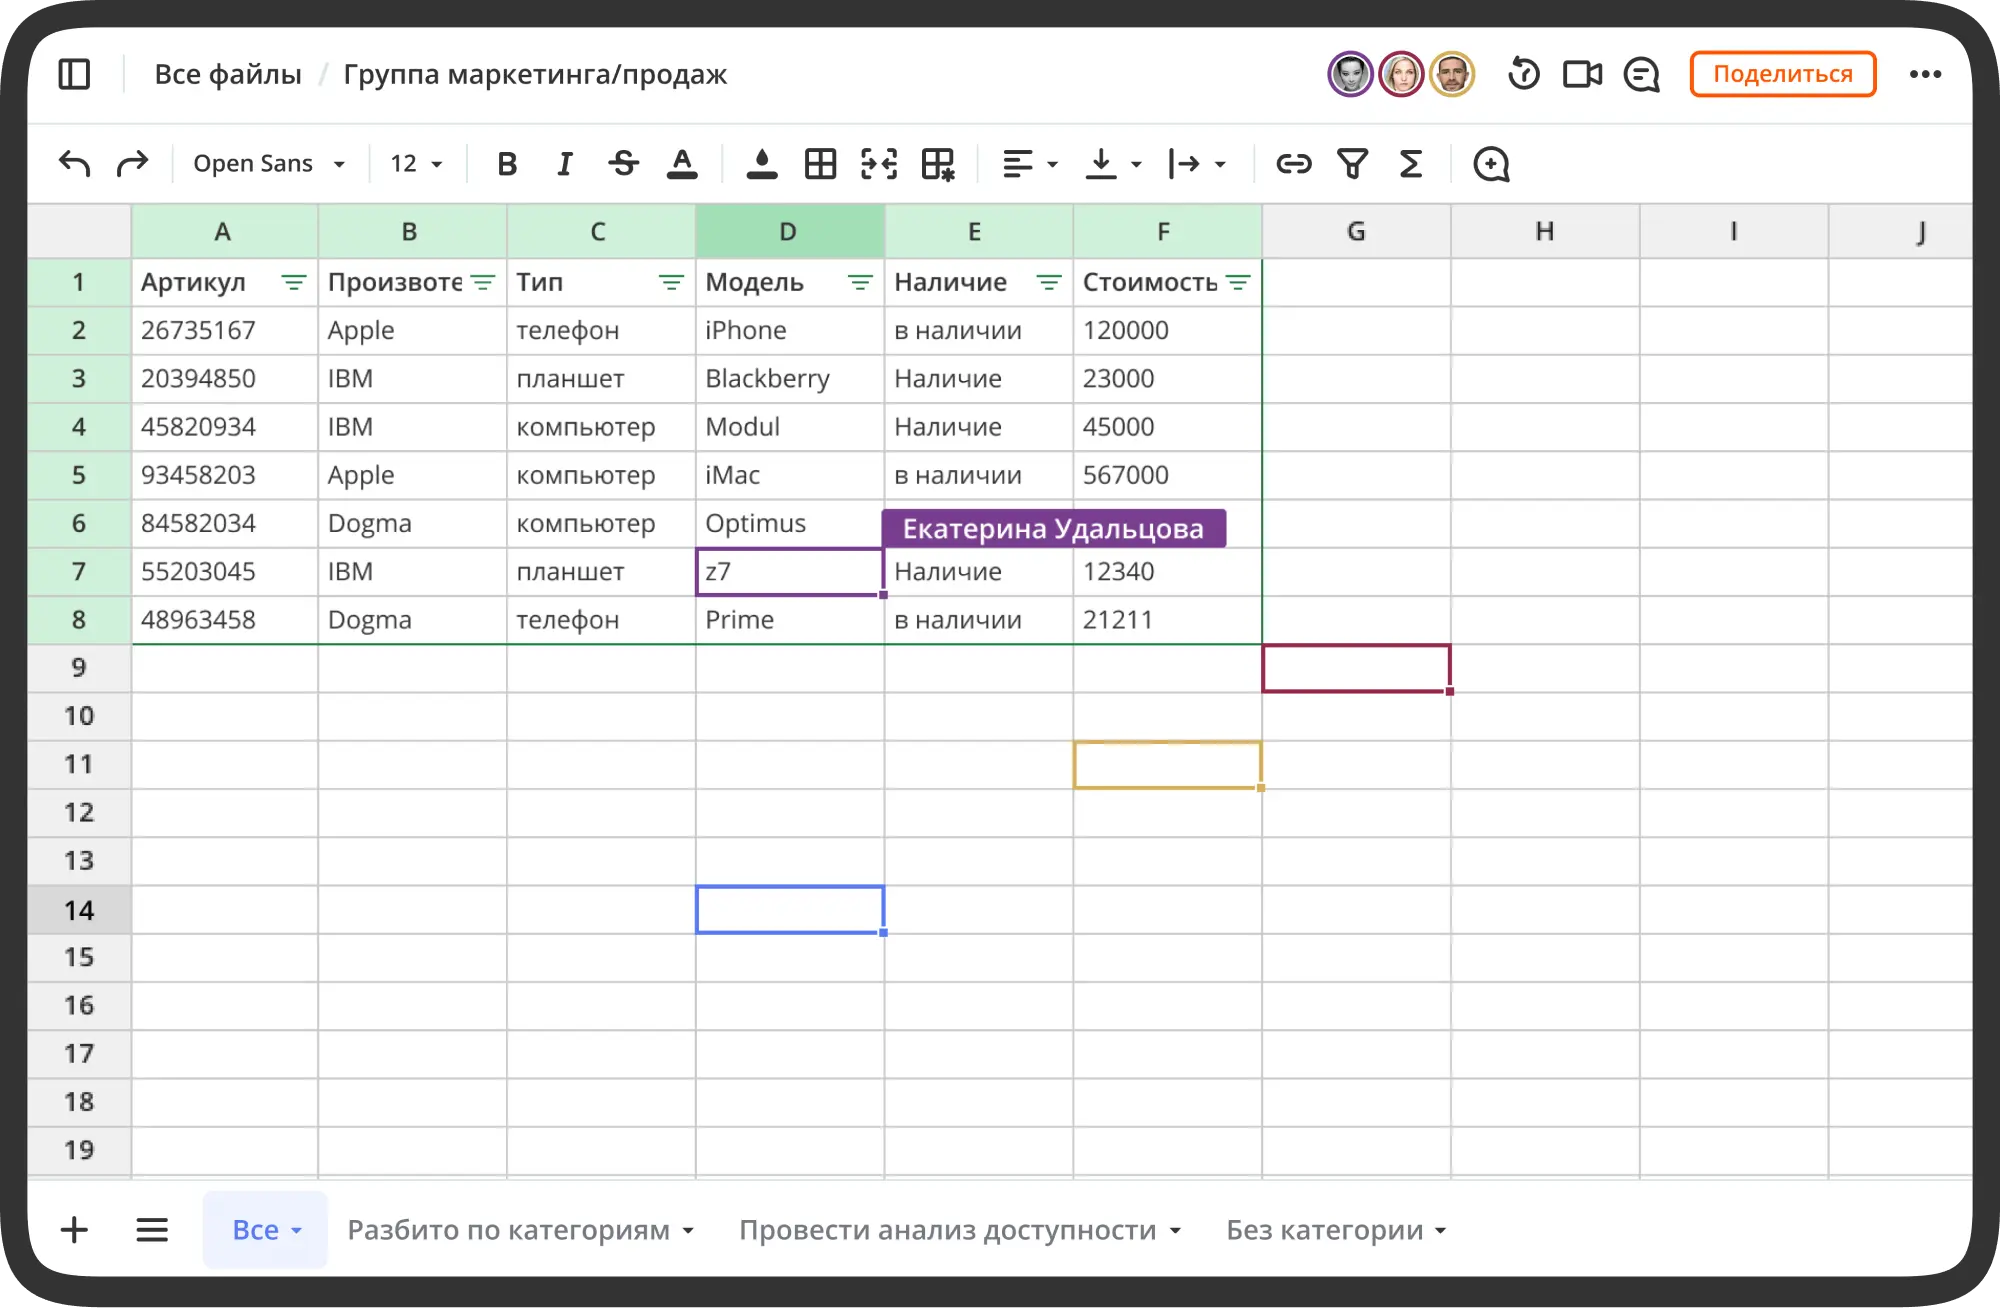The width and height of the screenshot is (2000, 1308).
Task: Click the redo arrow icon
Action: click(132, 163)
